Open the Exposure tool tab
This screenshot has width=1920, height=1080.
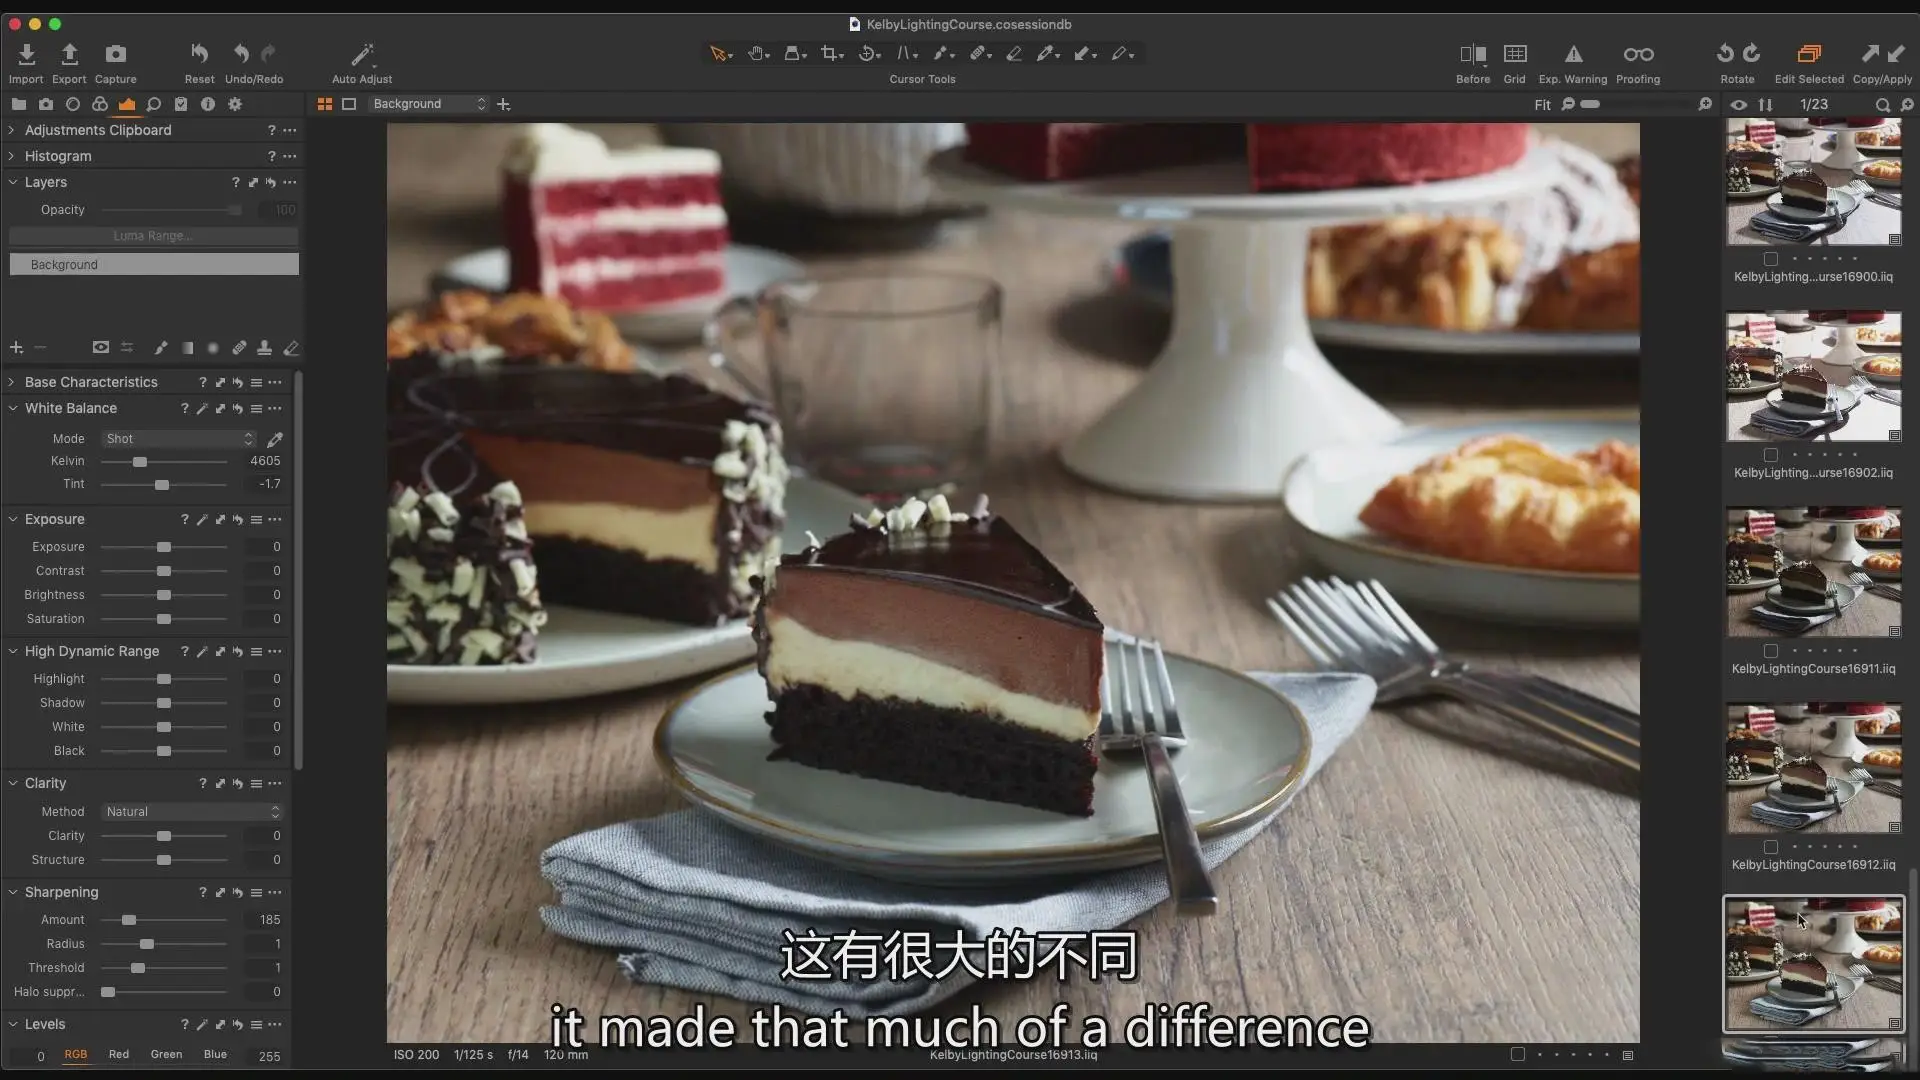(127, 104)
